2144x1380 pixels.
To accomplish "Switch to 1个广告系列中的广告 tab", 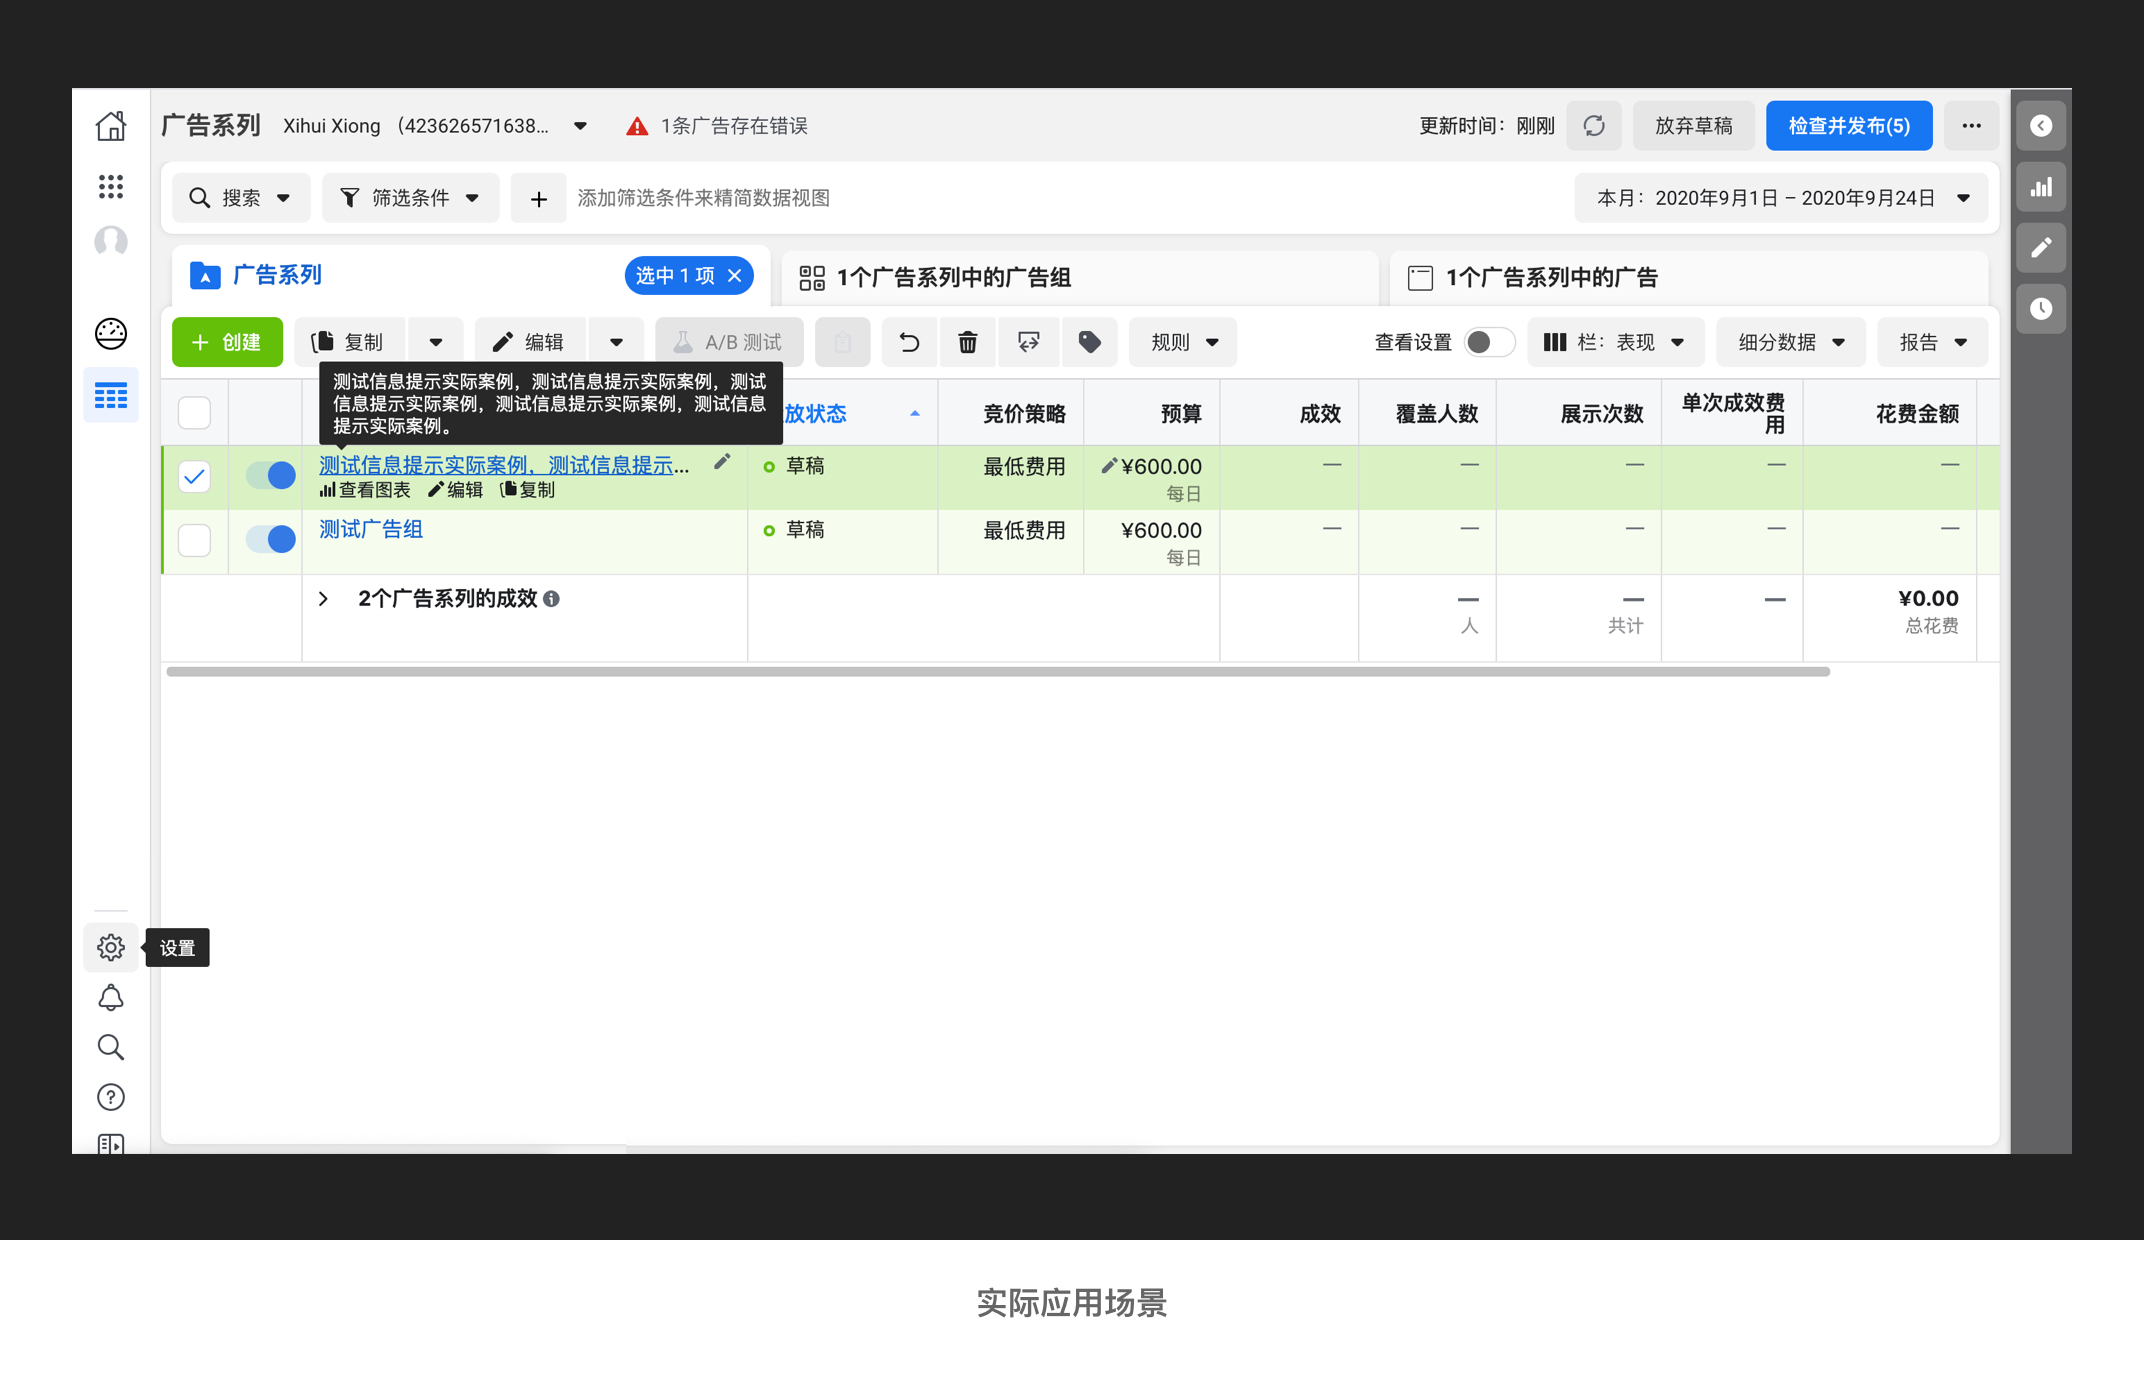I will (1550, 278).
